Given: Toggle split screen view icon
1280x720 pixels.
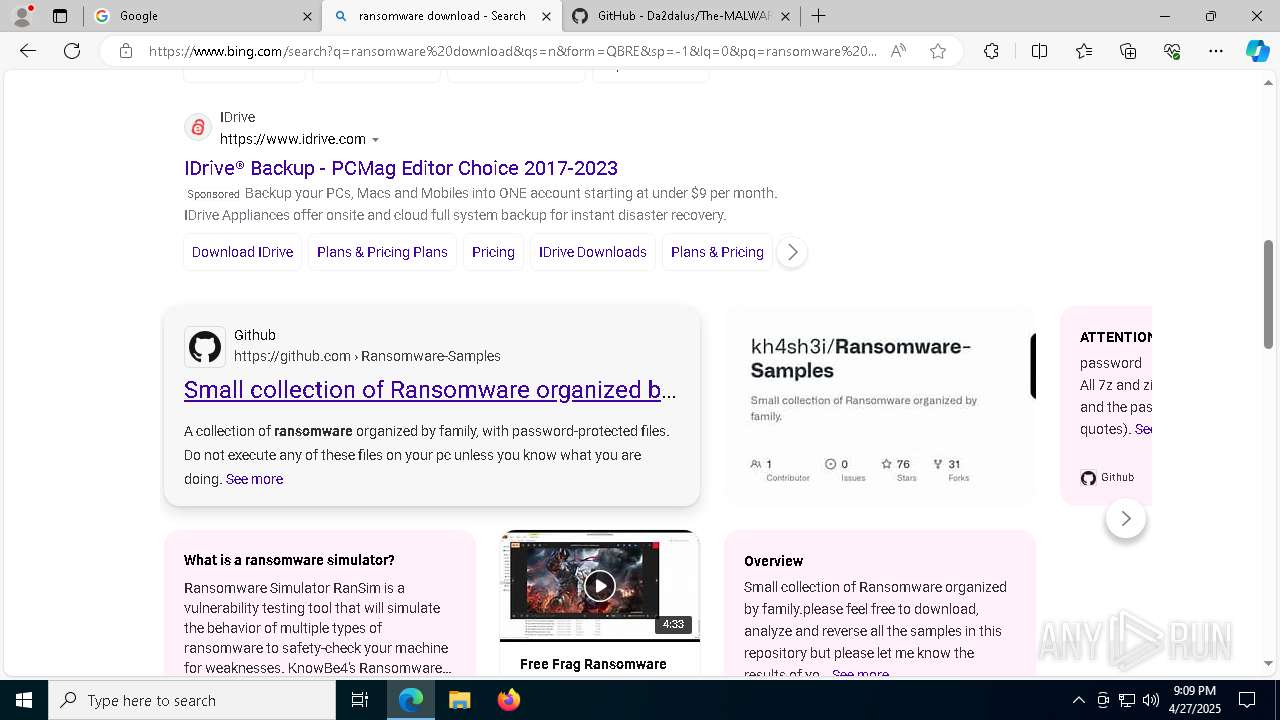Looking at the screenshot, I should coord(1039,51).
